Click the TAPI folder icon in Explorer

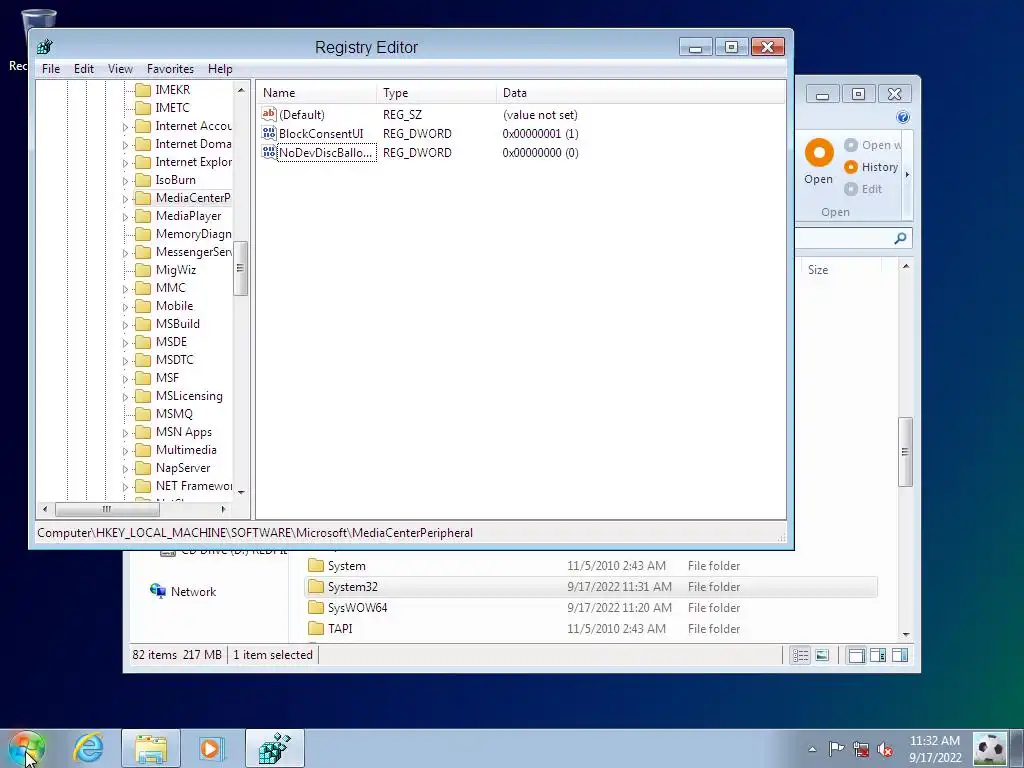316,628
